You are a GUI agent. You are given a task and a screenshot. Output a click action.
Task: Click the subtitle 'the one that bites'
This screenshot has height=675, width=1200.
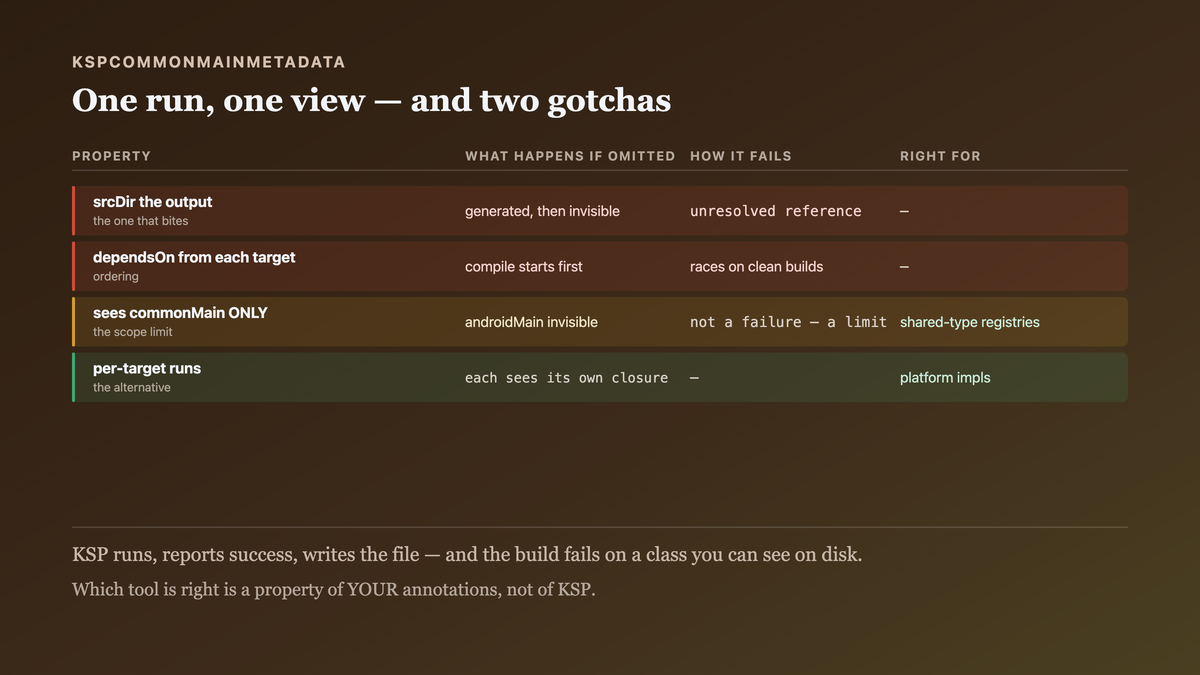(140, 221)
